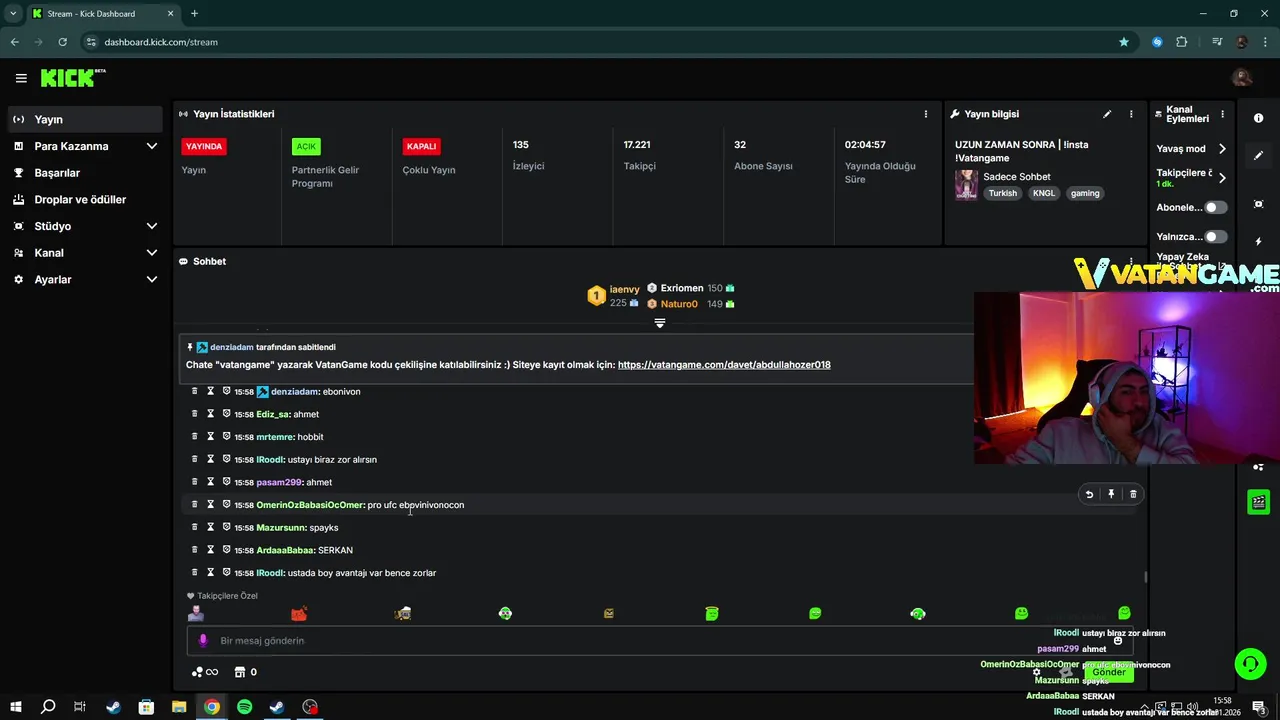The image size is (1280, 720).
Task: Click the YAYINDA status badge
Action: click(x=204, y=146)
